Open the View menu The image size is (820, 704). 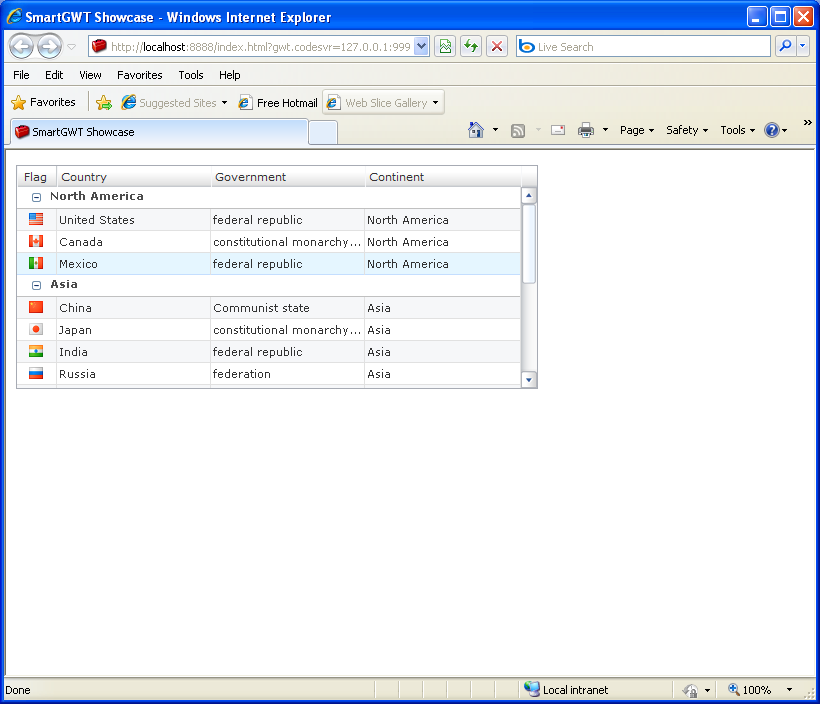point(90,75)
